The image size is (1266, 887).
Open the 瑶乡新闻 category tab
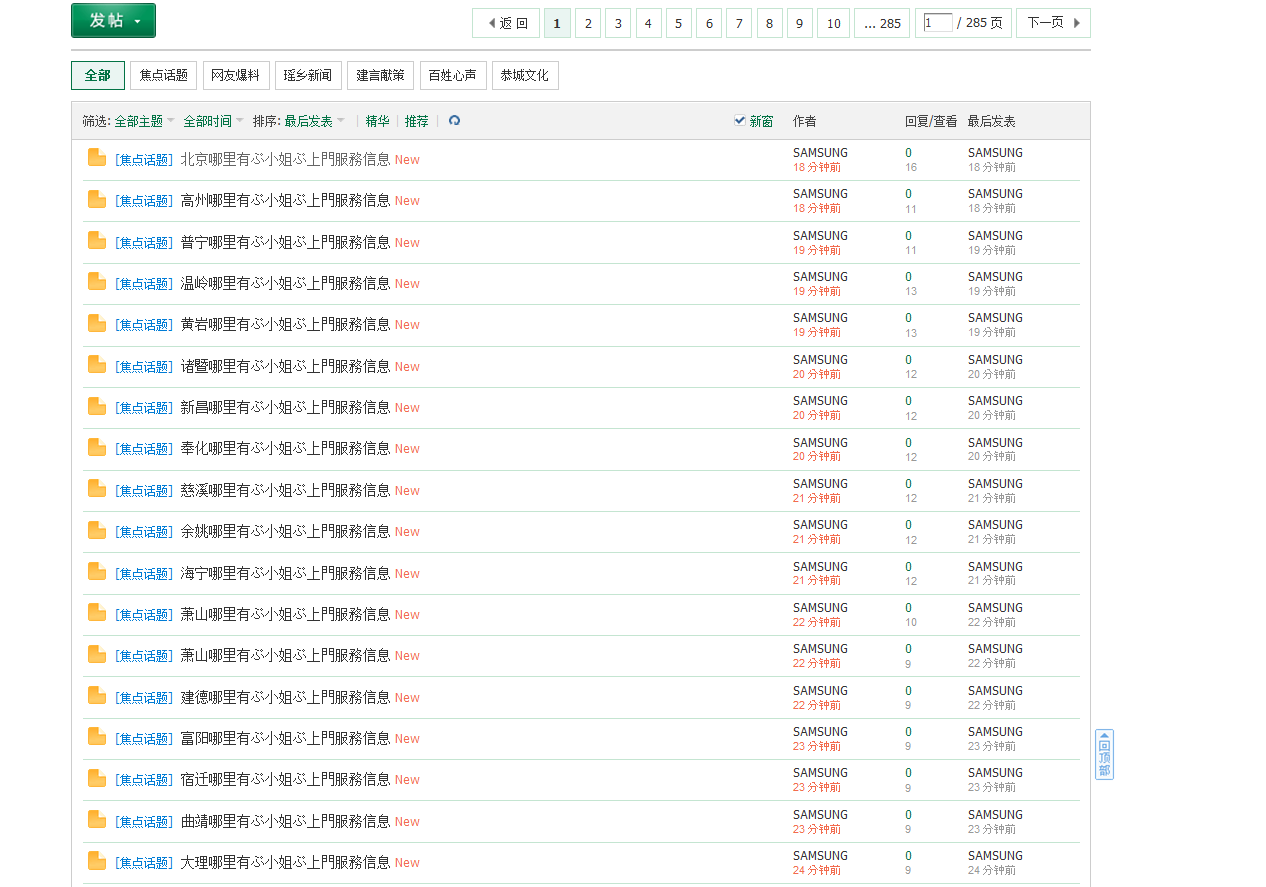pos(308,76)
